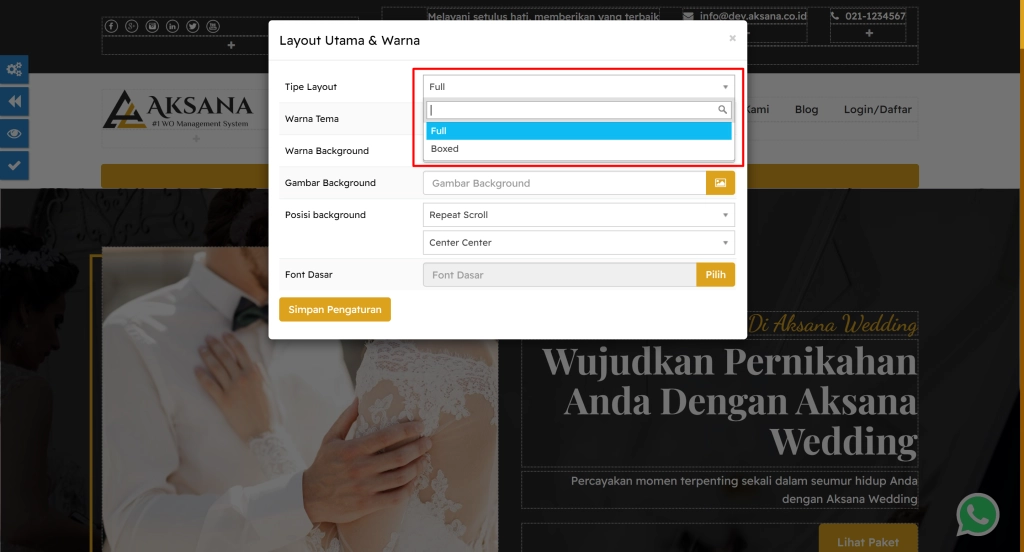Image resolution: width=1024 pixels, height=552 pixels.
Task: Click the Warna Tema label
Action: (x=312, y=119)
